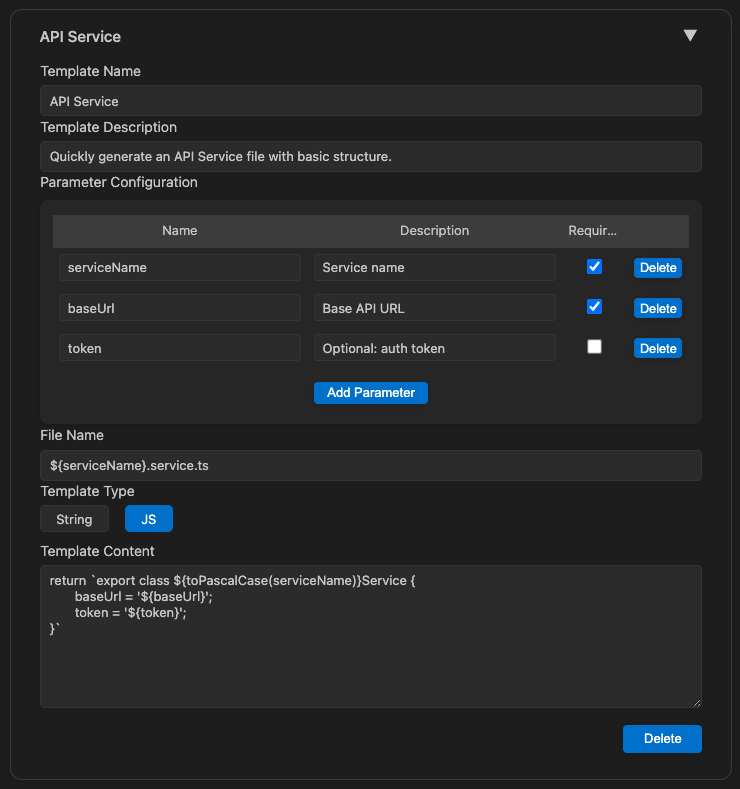
Task: Click the Parameter Configuration label
Action: pos(119,182)
